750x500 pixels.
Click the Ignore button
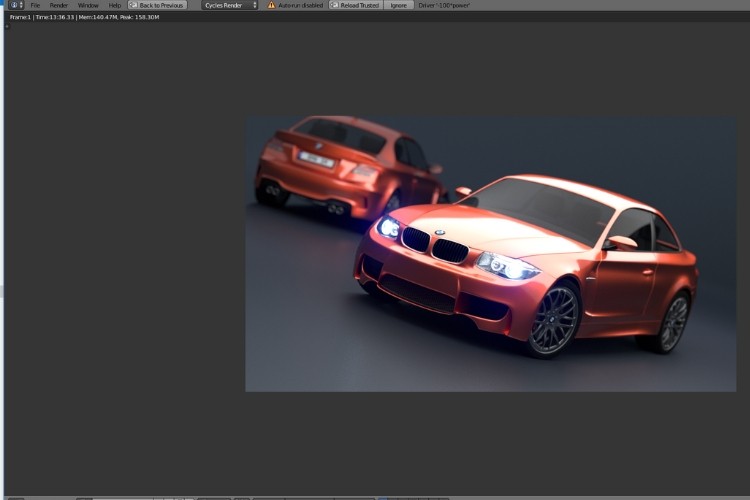point(398,5)
